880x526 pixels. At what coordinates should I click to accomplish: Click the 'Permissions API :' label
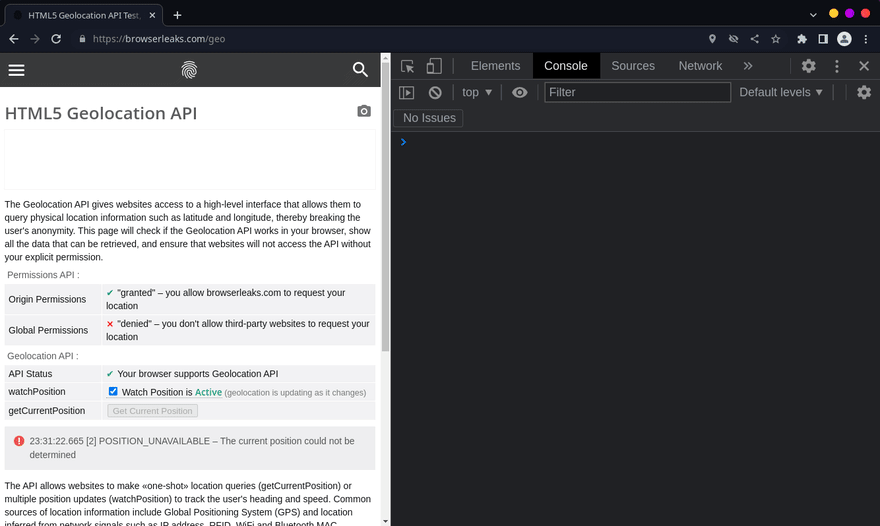43,275
